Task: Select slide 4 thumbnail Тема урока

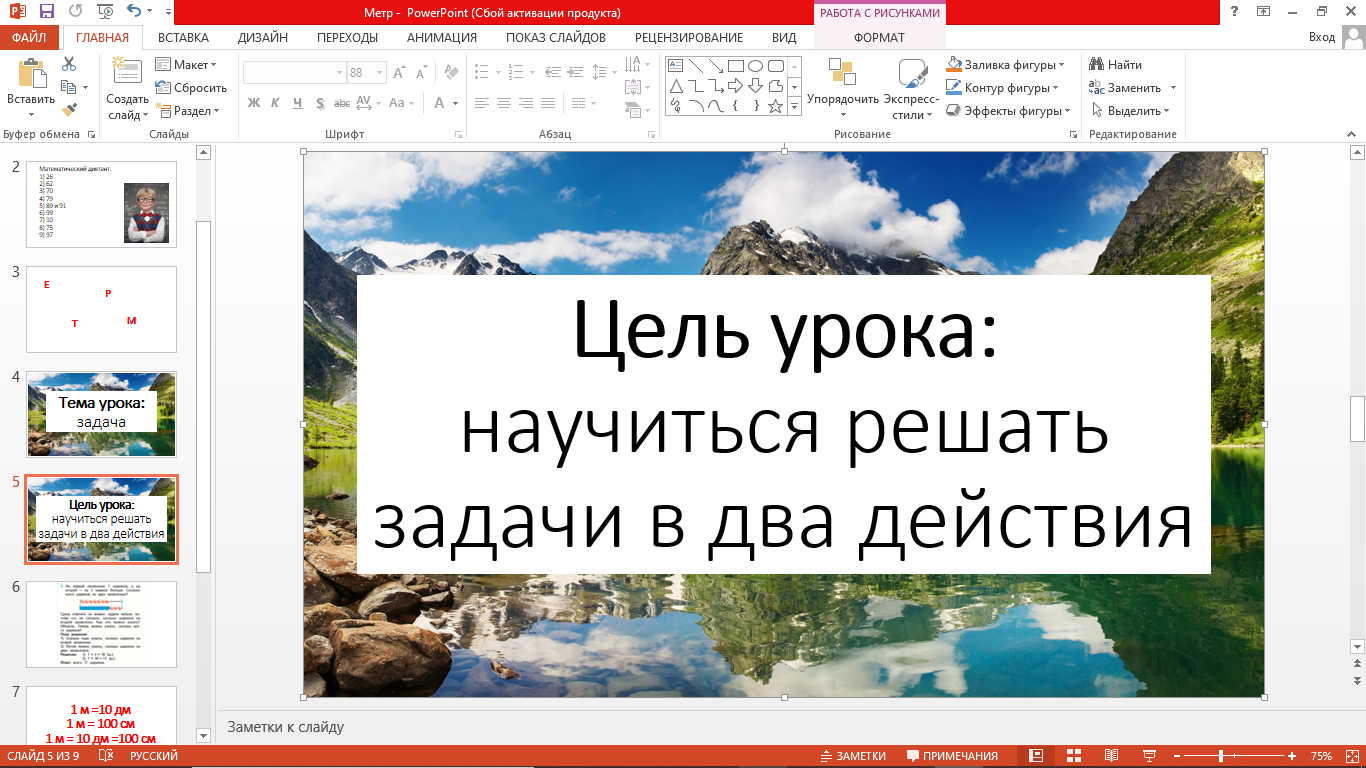Action: click(101, 414)
